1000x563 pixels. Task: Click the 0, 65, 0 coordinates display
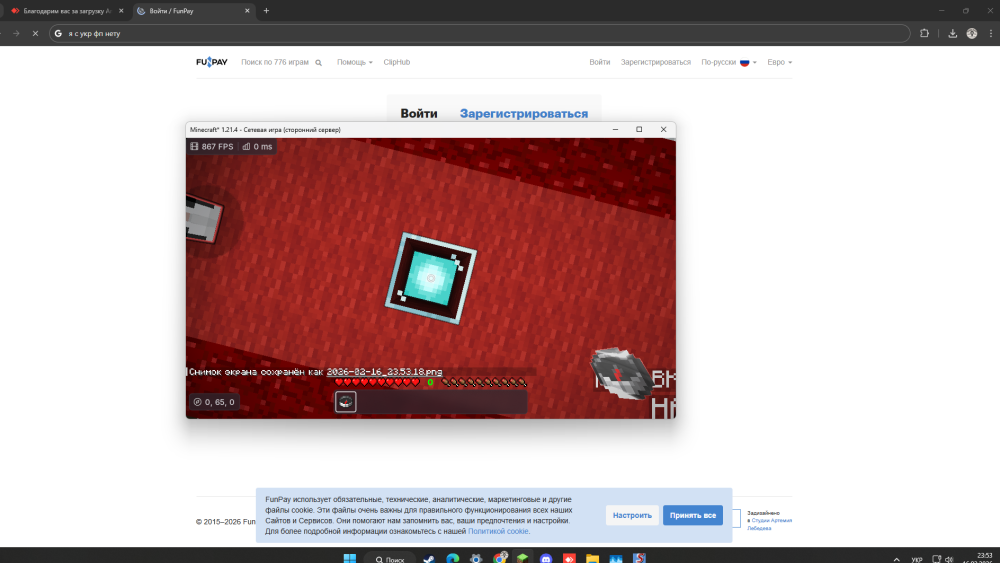pyautogui.click(x=214, y=402)
